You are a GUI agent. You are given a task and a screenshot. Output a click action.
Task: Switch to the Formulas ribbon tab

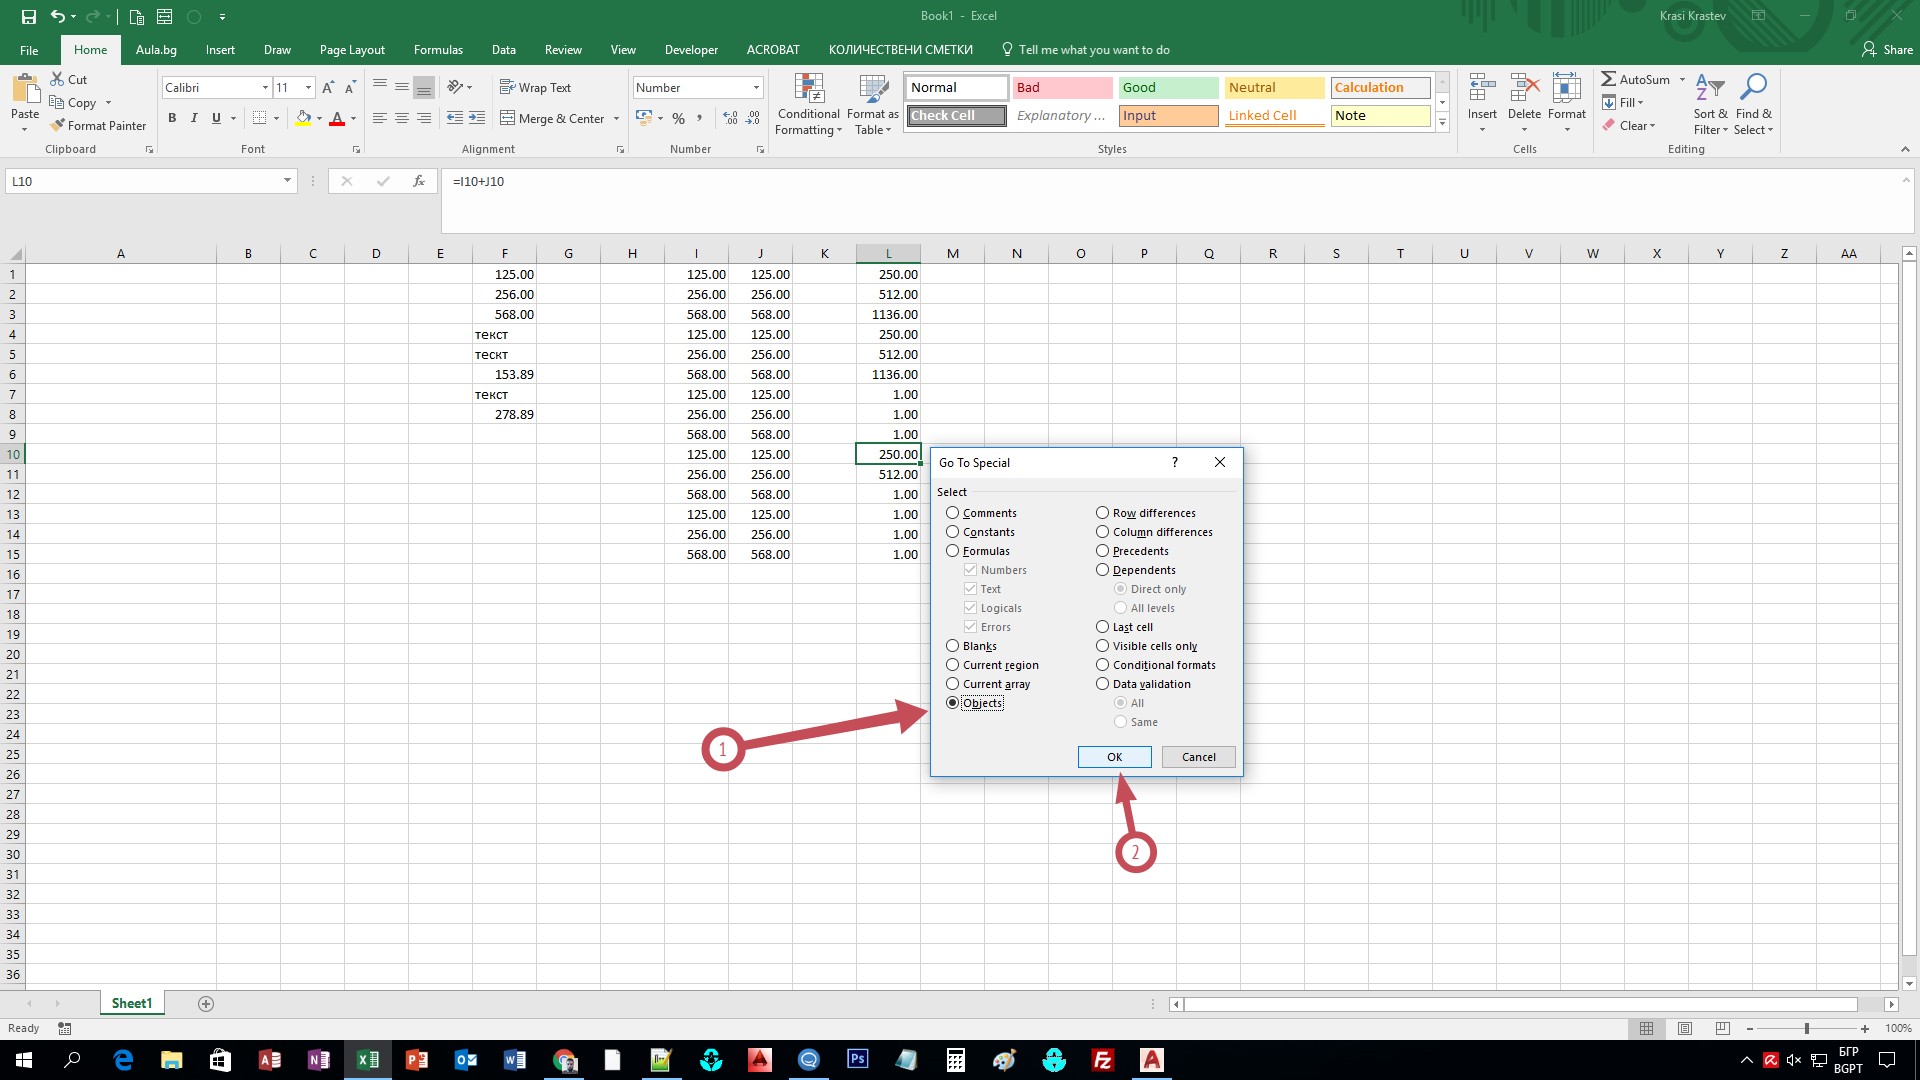tap(438, 50)
